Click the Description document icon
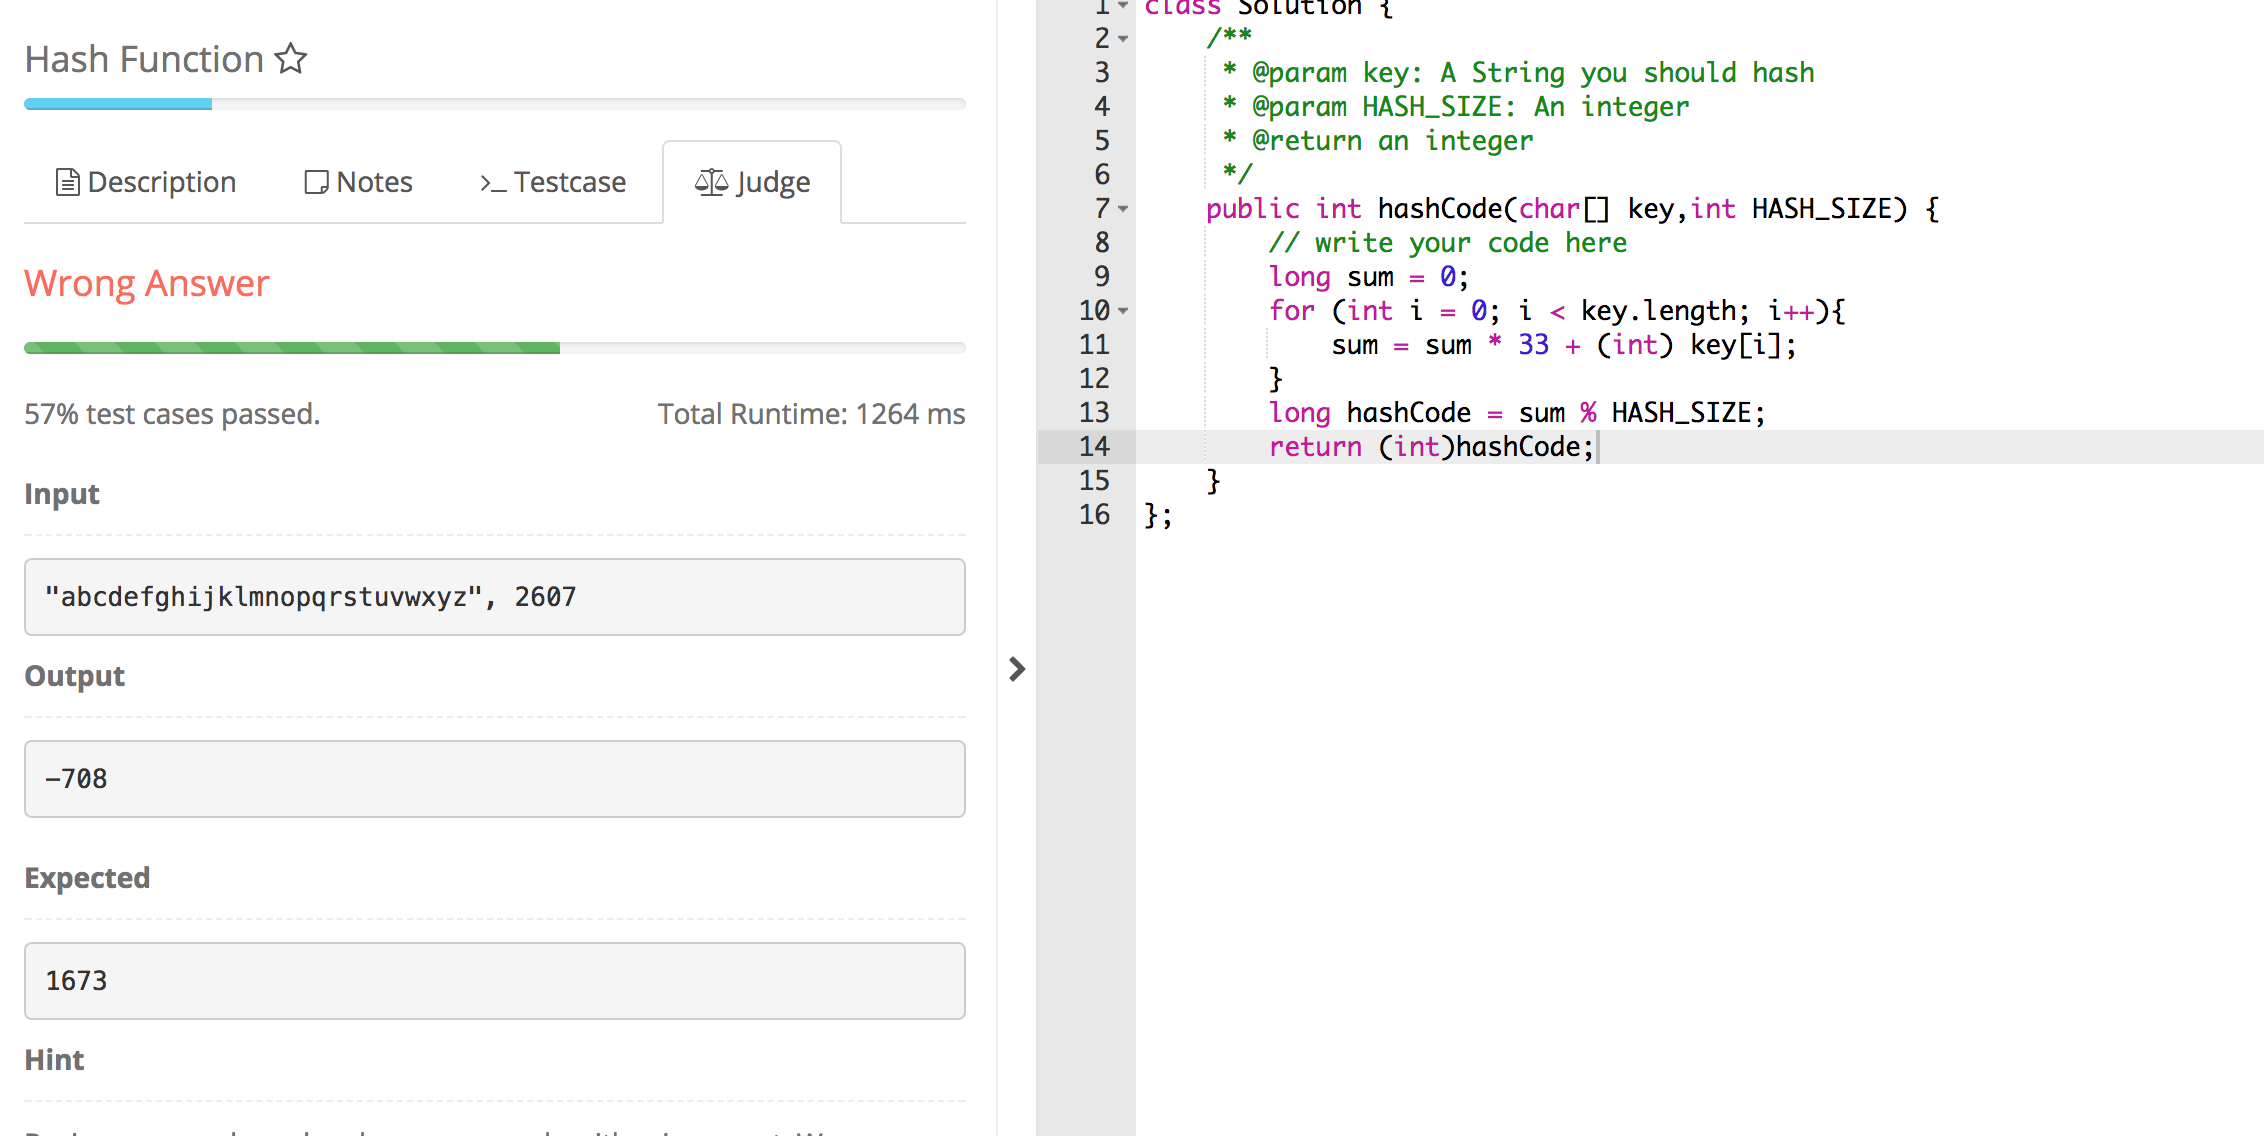 [x=67, y=182]
